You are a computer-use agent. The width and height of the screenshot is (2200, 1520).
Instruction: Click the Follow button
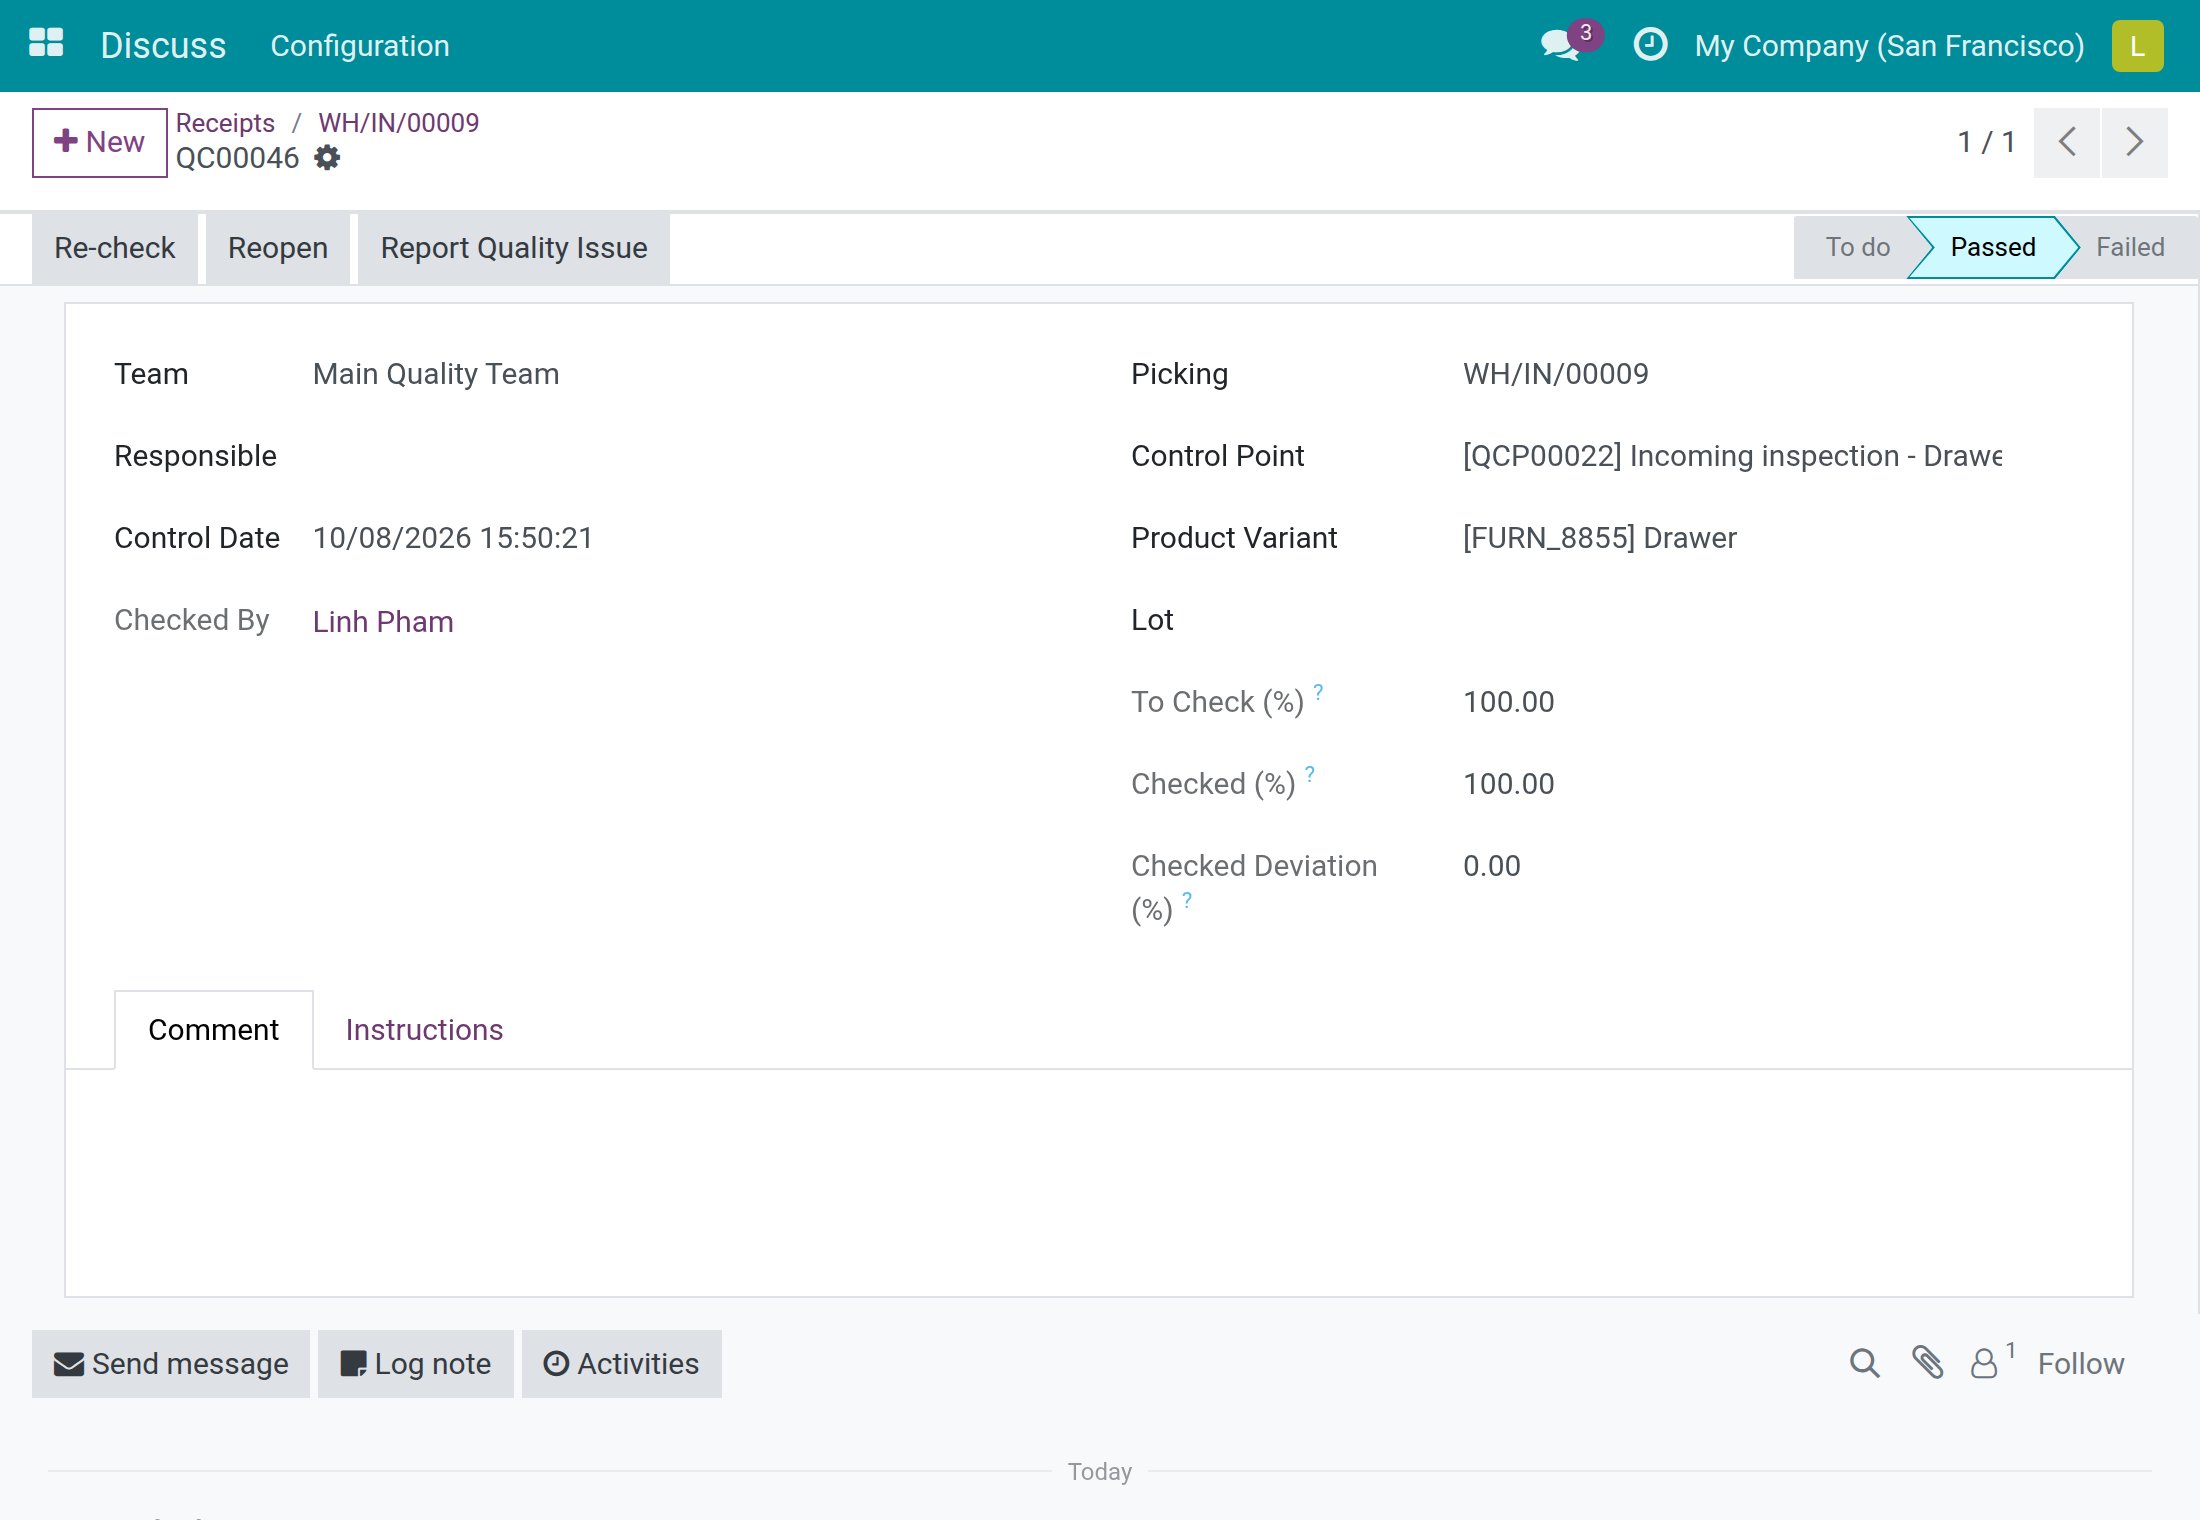(2080, 1363)
